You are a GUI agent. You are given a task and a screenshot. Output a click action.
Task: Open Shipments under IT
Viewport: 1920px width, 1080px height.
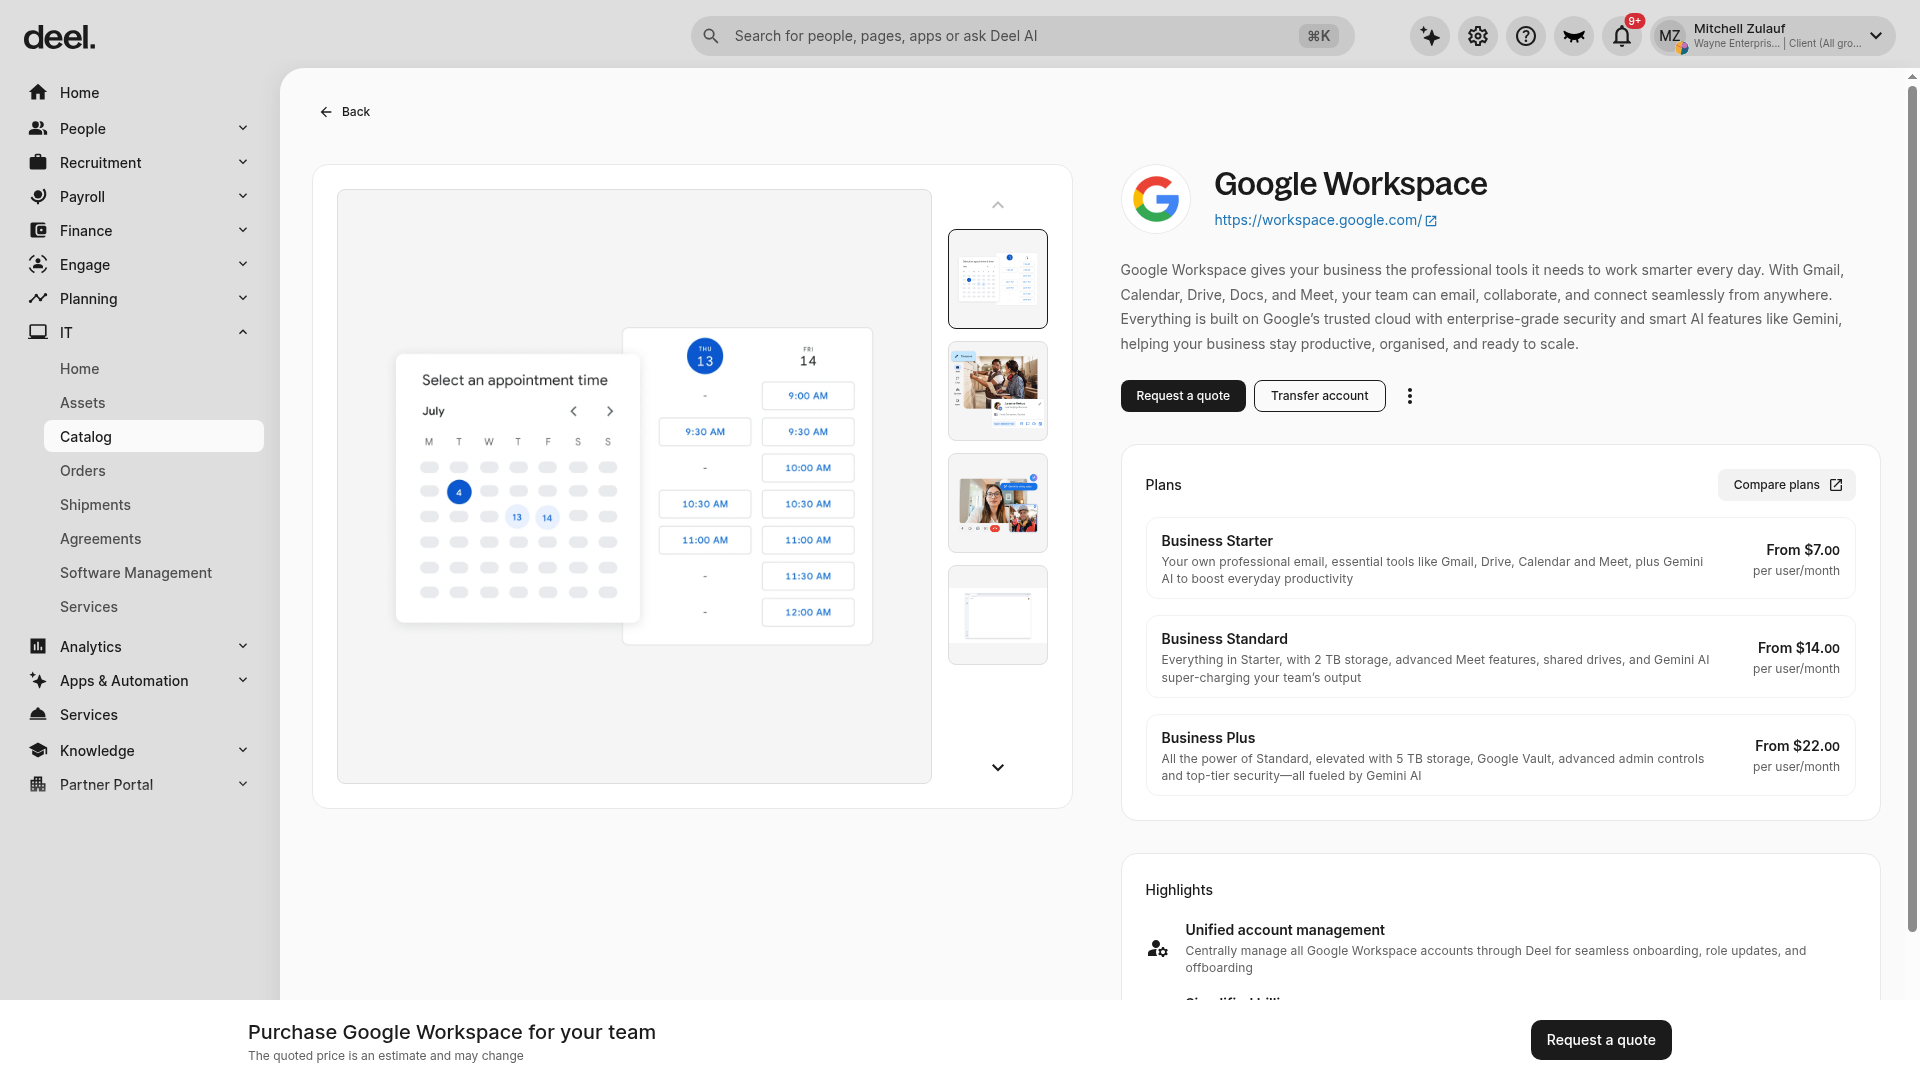pos(154,505)
